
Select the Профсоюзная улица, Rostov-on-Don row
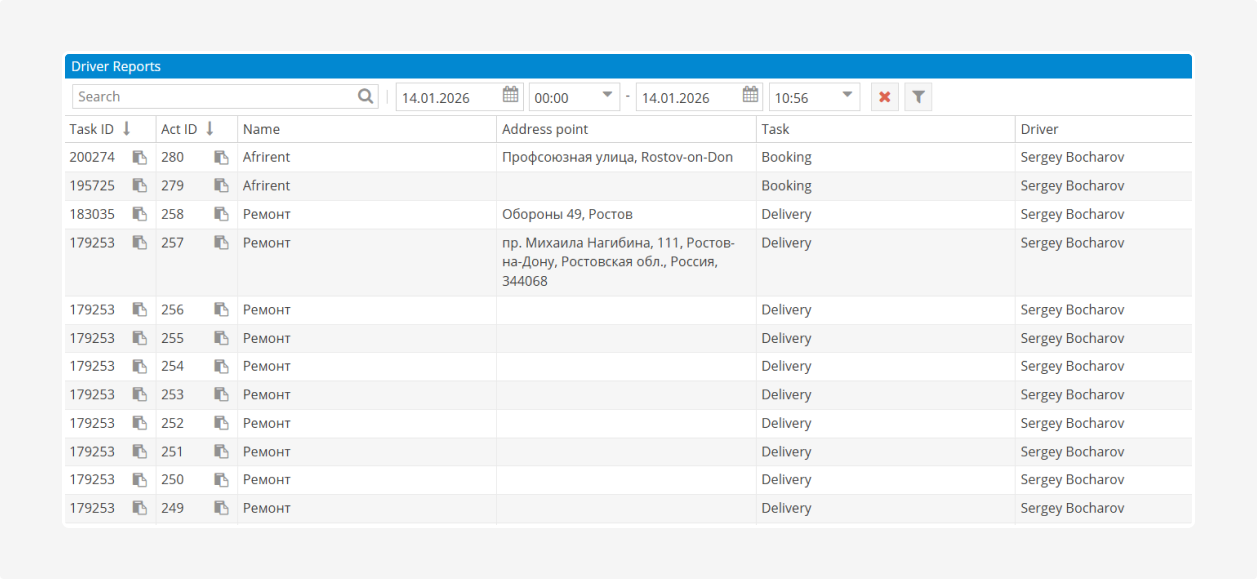[617, 157]
